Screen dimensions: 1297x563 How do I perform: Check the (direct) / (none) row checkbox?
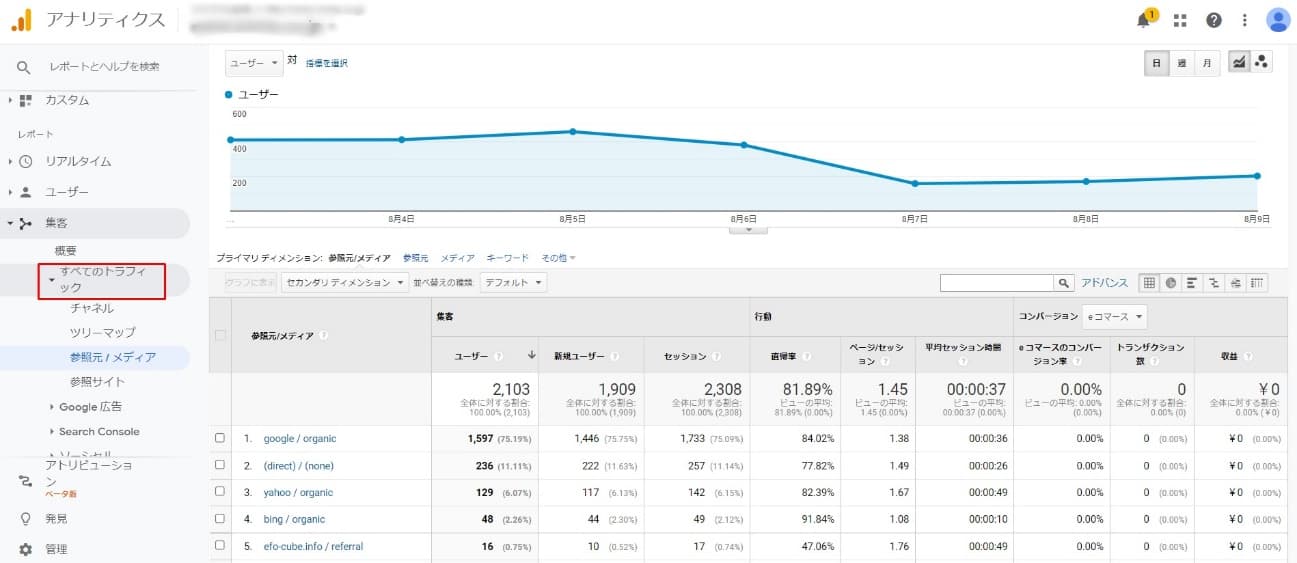click(220, 465)
